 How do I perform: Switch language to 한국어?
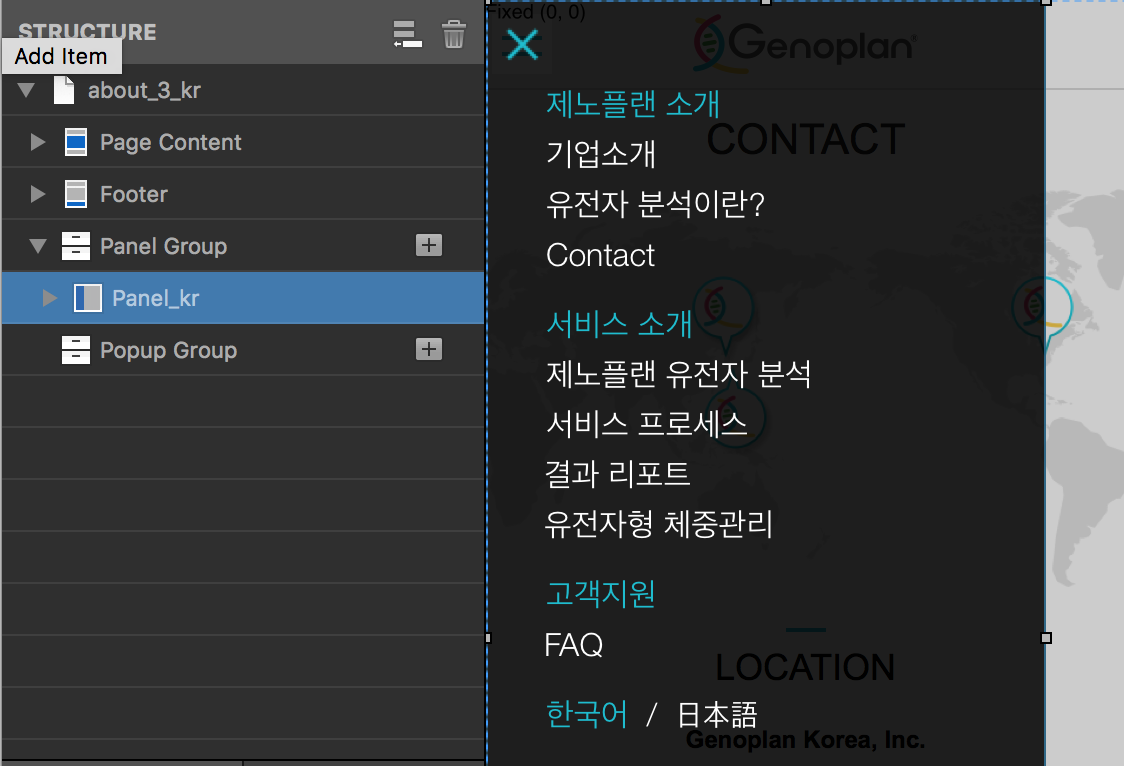[x=586, y=714]
